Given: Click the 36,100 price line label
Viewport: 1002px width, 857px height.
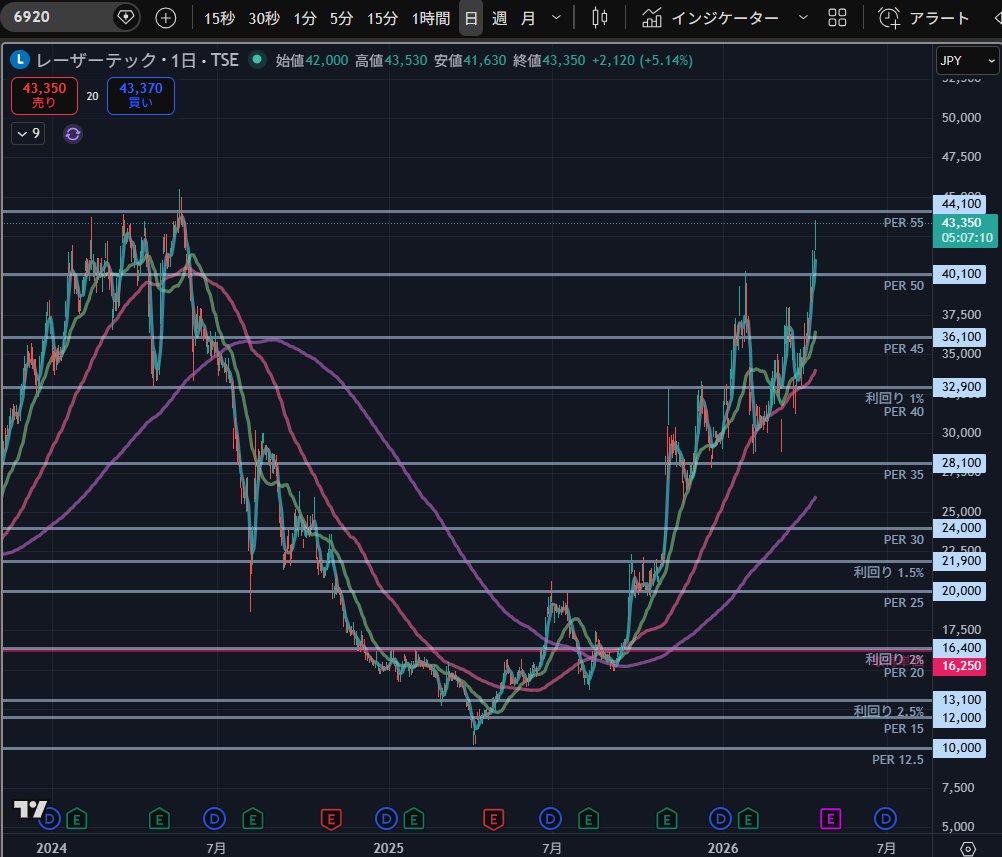Looking at the screenshot, I should click(960, 337).
